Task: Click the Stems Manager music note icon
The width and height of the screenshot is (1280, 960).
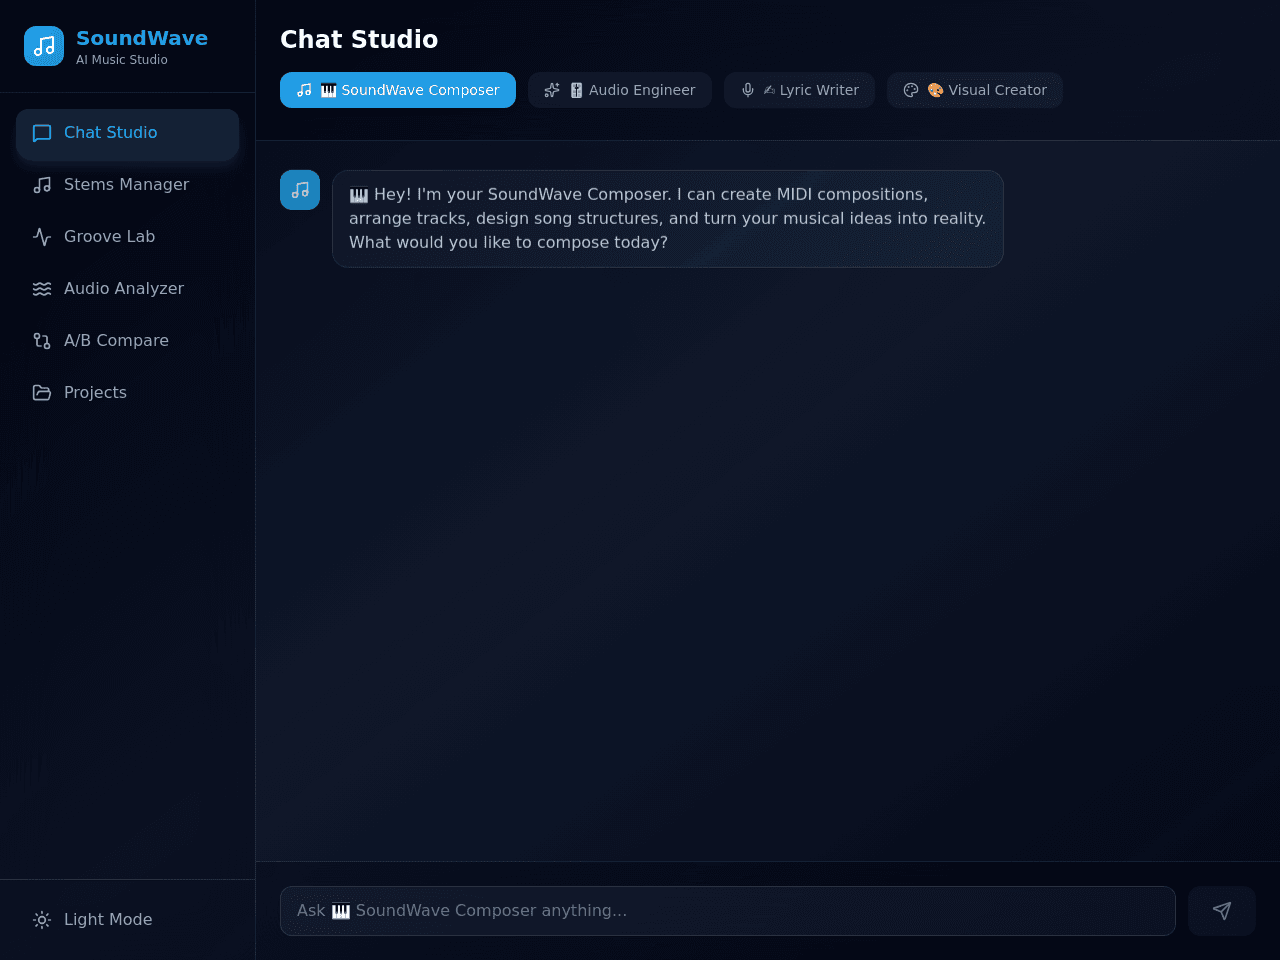Action: 42,185
